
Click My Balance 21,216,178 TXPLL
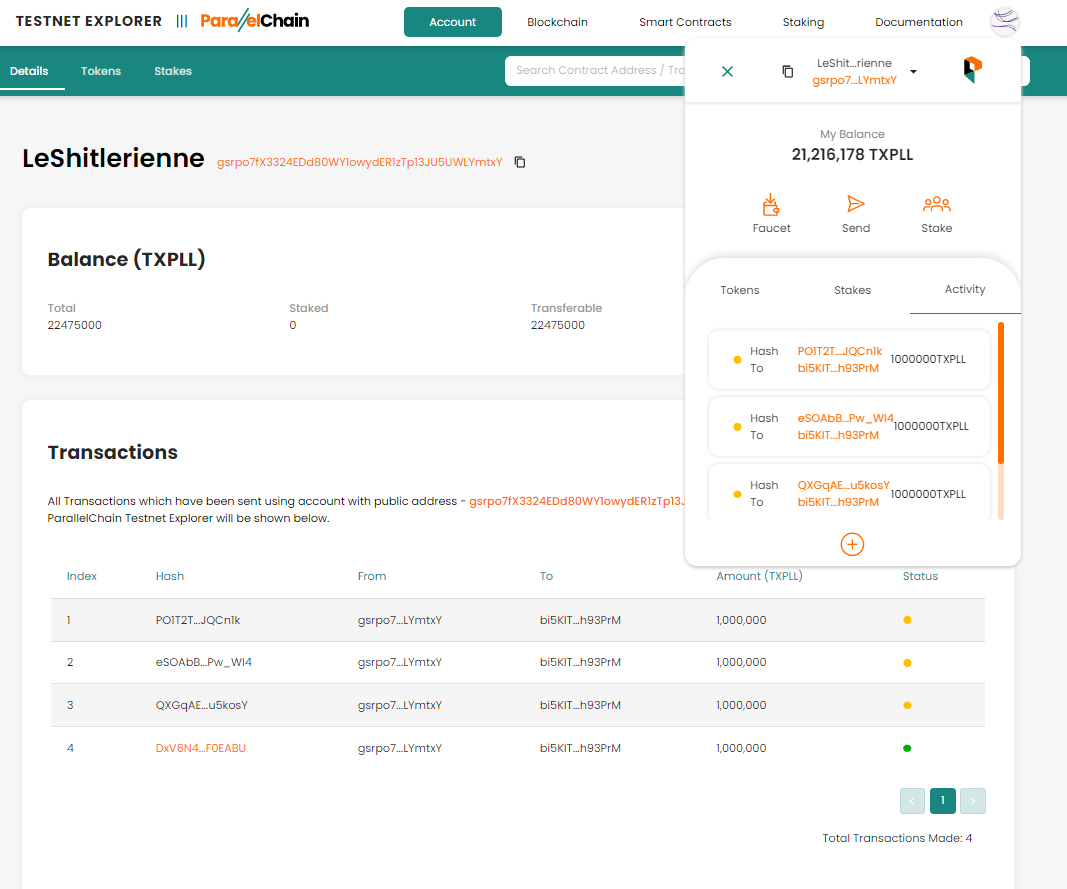point(852,155)
